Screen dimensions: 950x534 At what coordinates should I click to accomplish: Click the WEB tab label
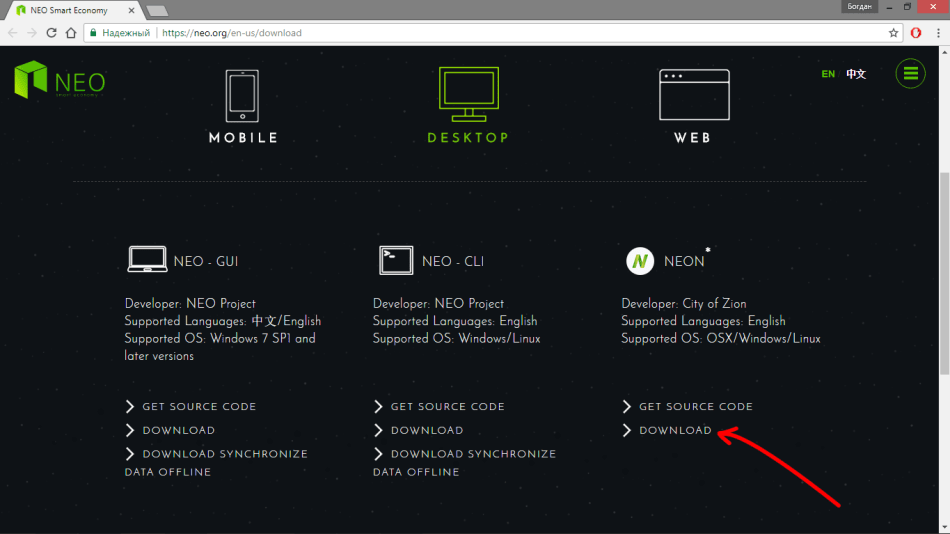693,138
